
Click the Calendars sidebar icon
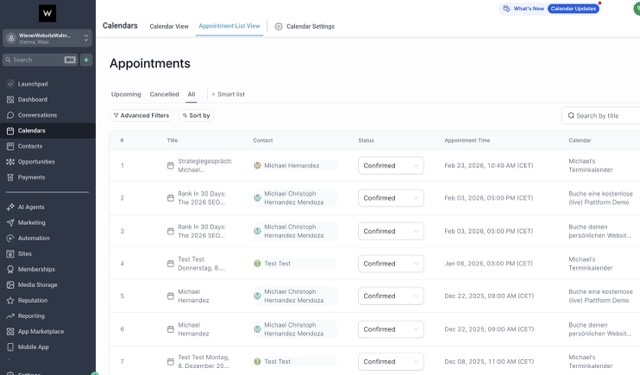(x=11, y=131)
